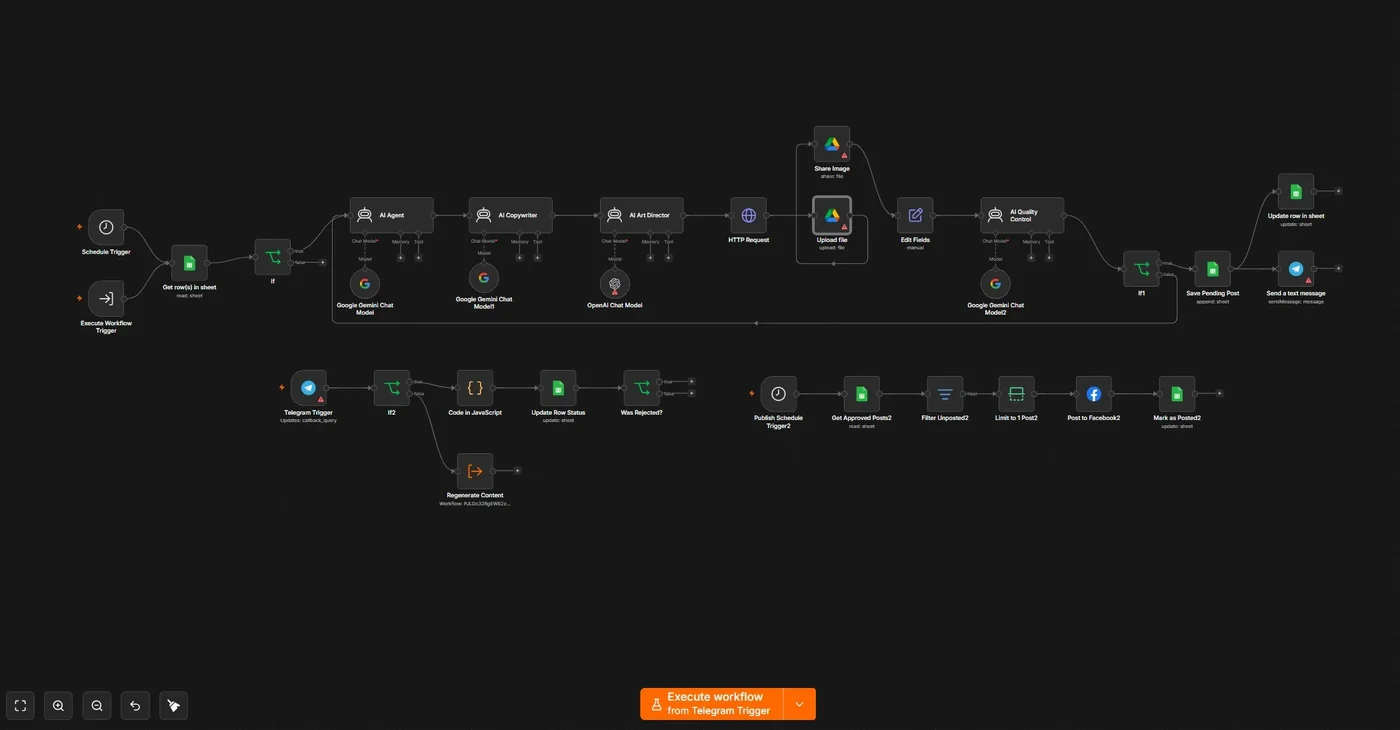1400x730 pixels.
Task: Zoom in on the canvas
Action: click(59, 706)
